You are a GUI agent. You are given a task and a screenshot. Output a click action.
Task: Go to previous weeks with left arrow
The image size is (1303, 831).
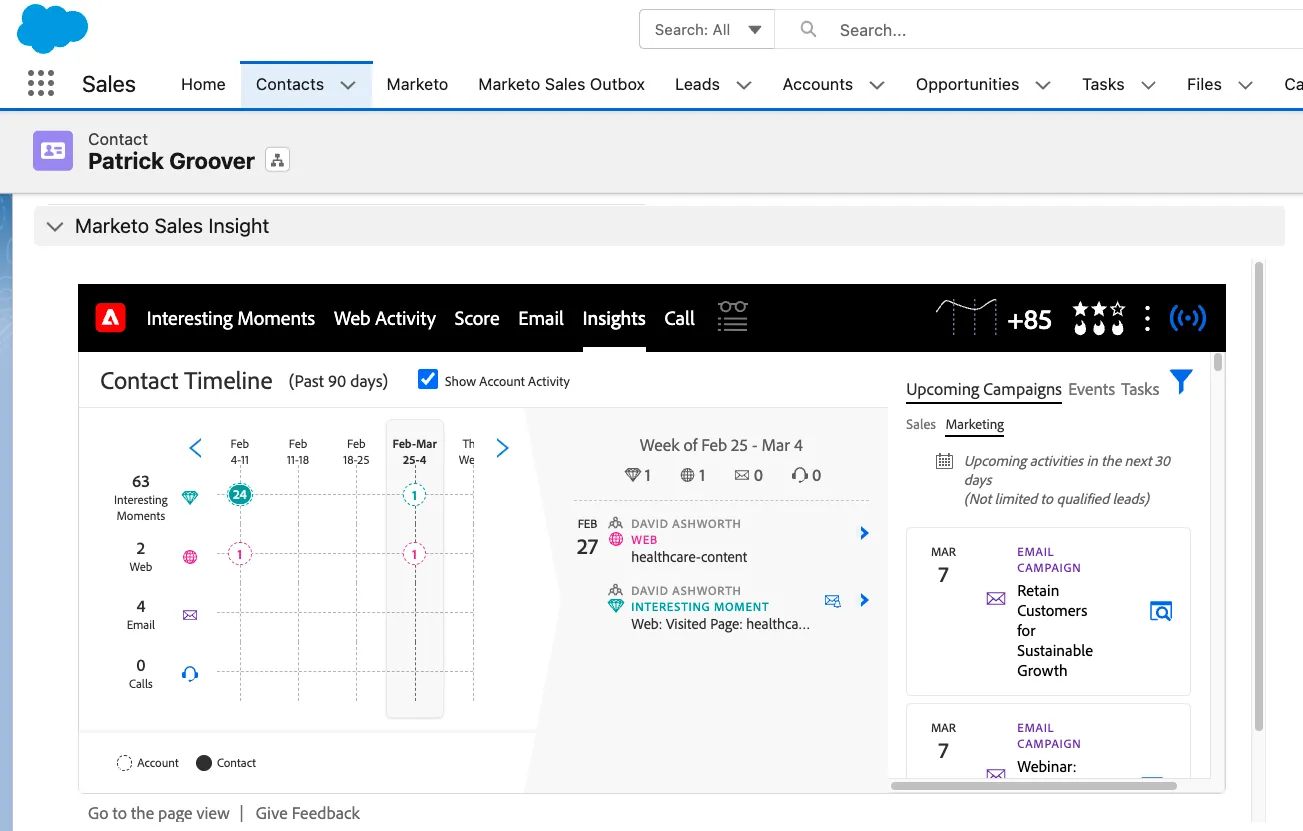(x=196, y=448)
